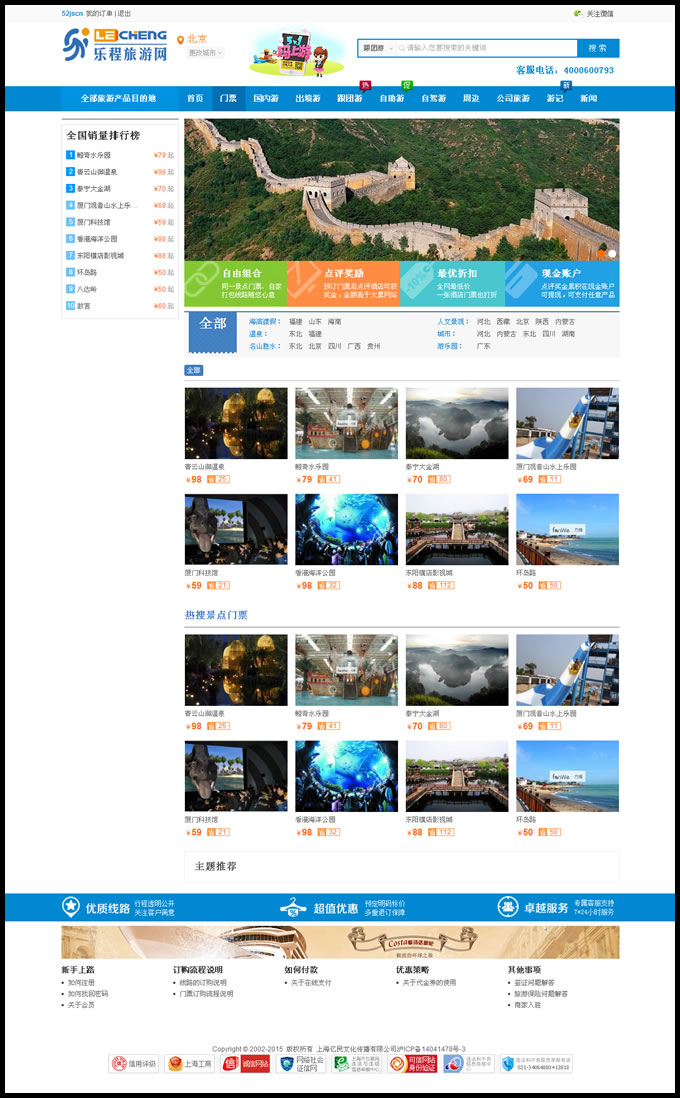Click the small blue 全部 tag
680x1098 pixels.
194,370
